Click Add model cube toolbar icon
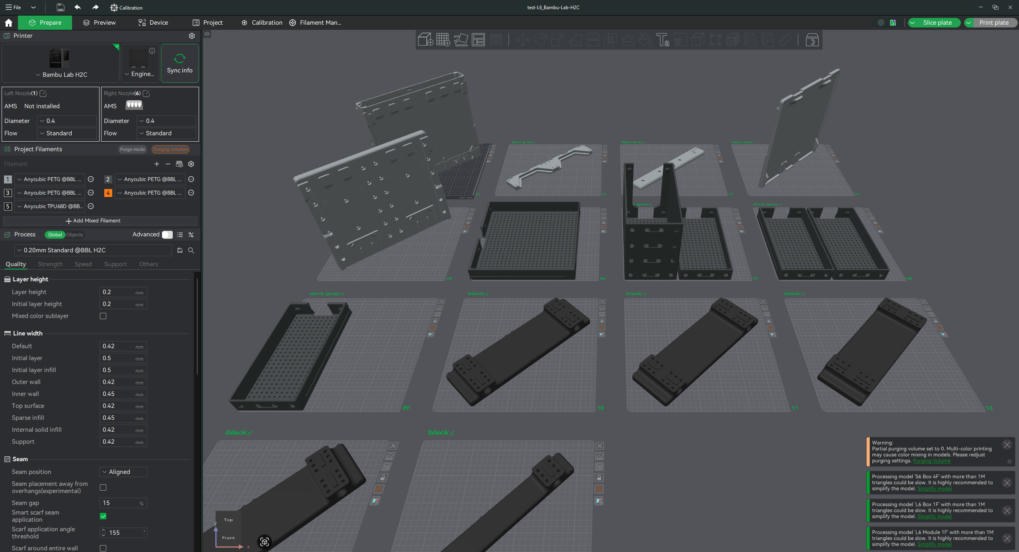1019x552 pixels. click(424, 40)
